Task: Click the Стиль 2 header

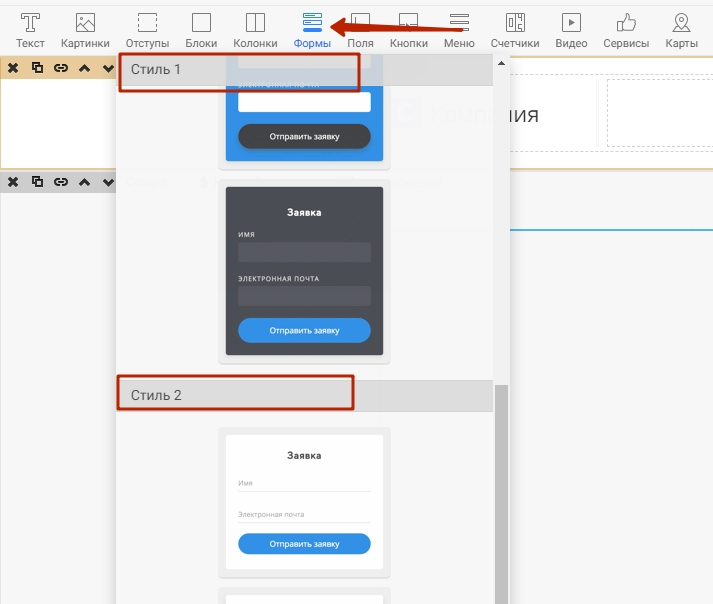Action: (x=305, y=396)
